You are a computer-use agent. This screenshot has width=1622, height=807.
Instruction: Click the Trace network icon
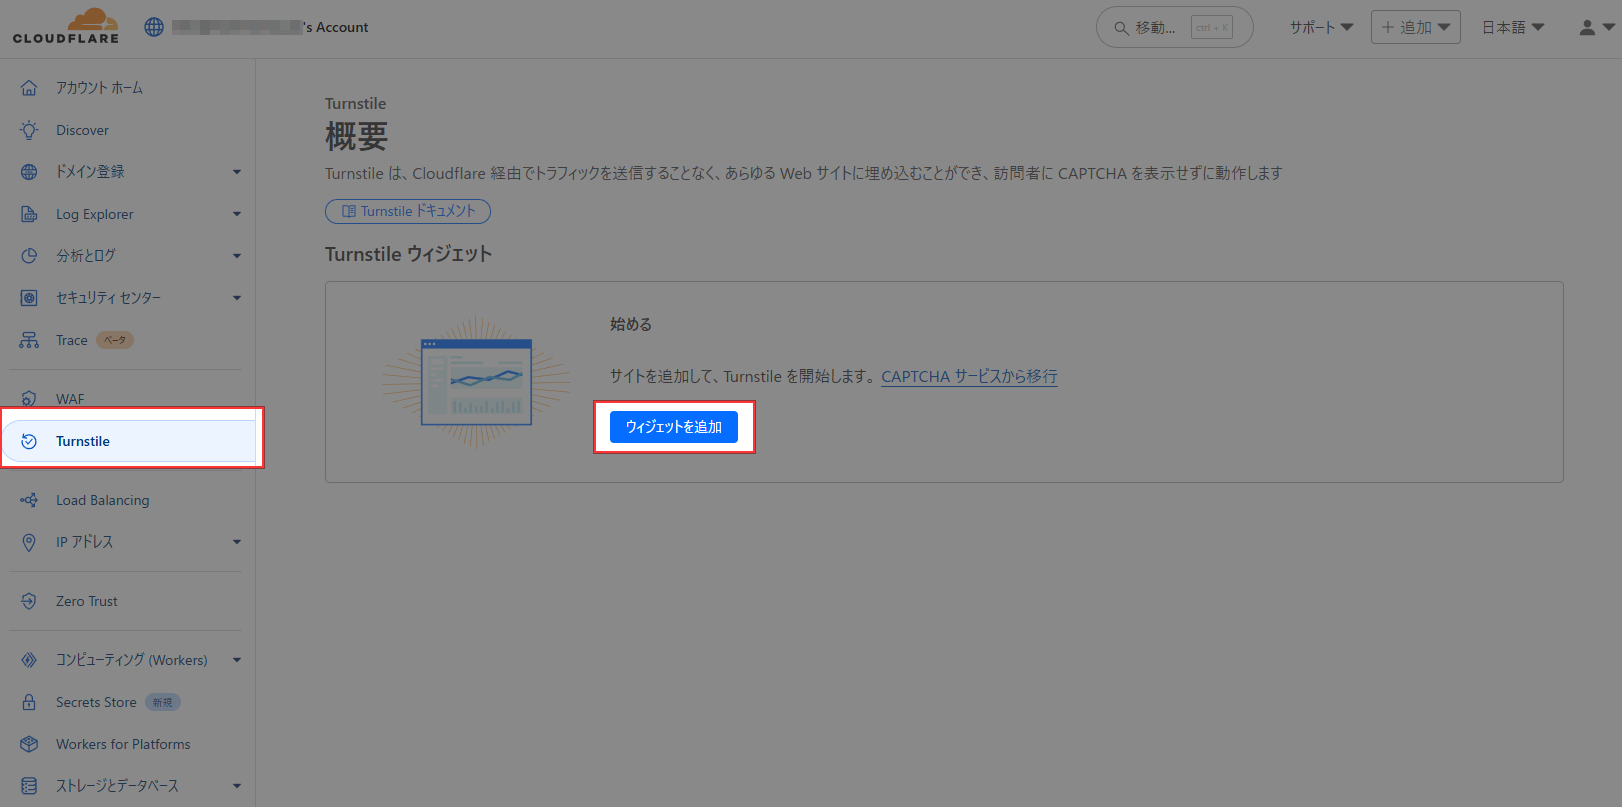[x=29, y=340]
